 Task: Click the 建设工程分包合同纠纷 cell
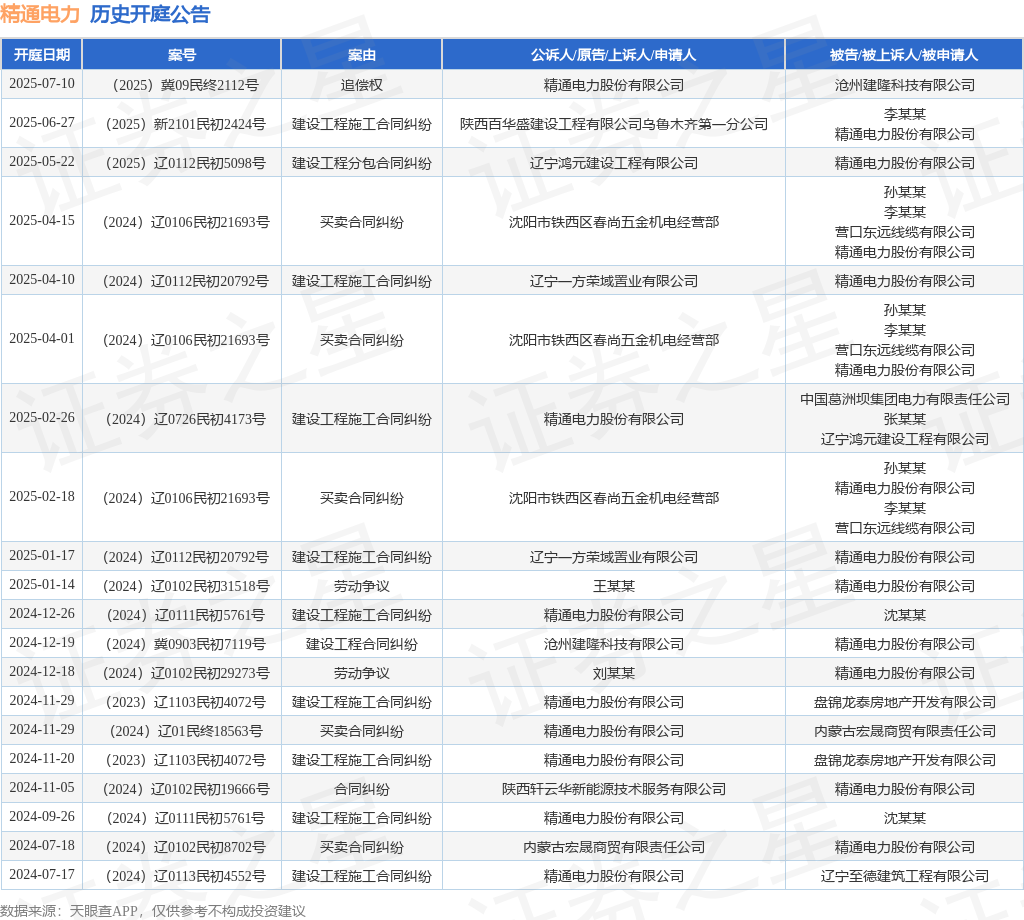coord(362,163)
